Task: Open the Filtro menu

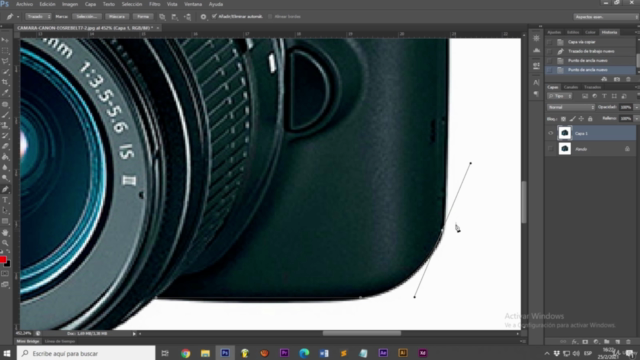Action: pos(155,4)
